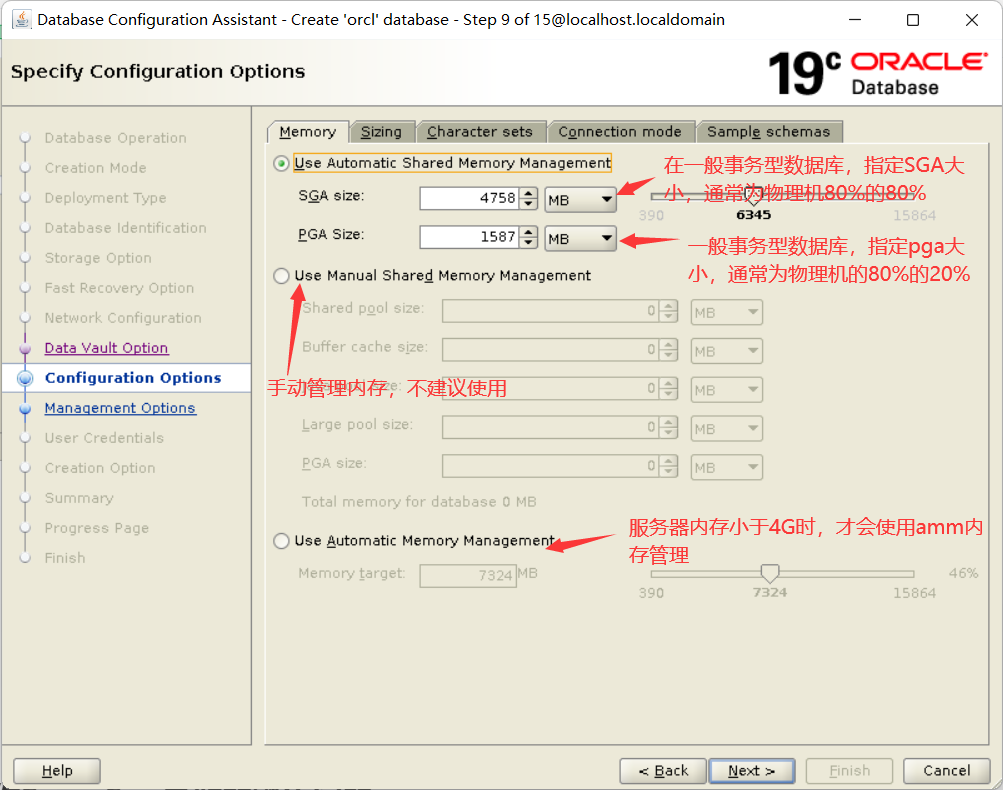Click Storage Option step in sidebar
Screen dimensions: 1003x790
coord(98,258)
